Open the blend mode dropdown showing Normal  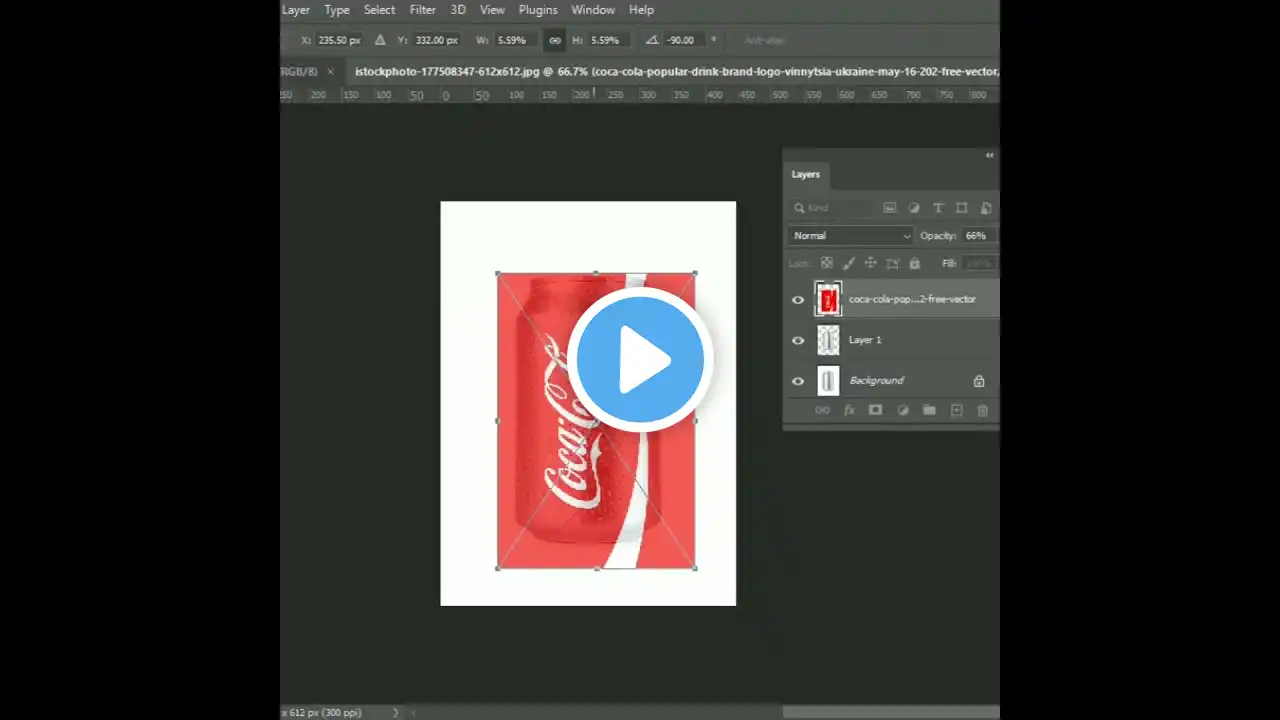(x=850, y=235)
